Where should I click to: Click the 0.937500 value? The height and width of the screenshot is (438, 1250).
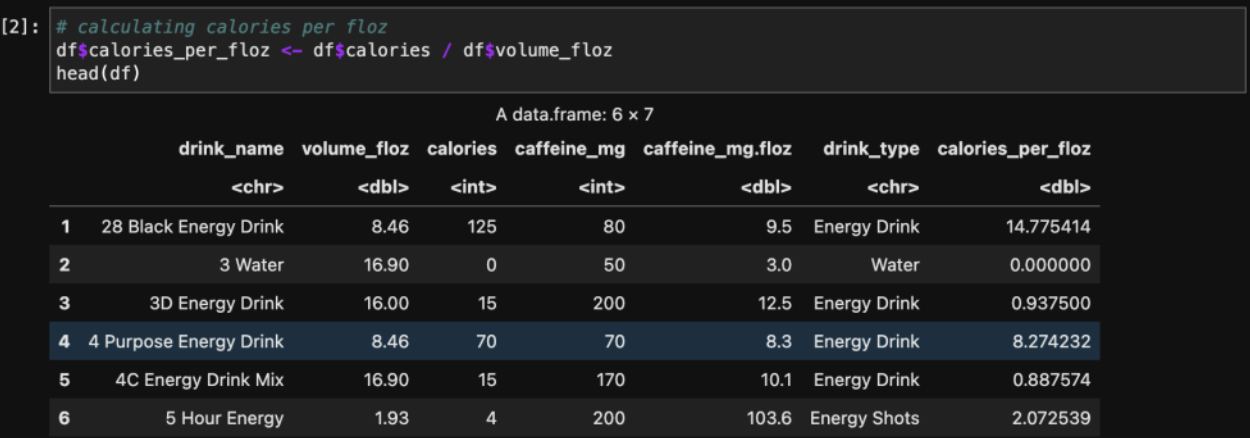pyautogui.click(x=1052, y=303)
